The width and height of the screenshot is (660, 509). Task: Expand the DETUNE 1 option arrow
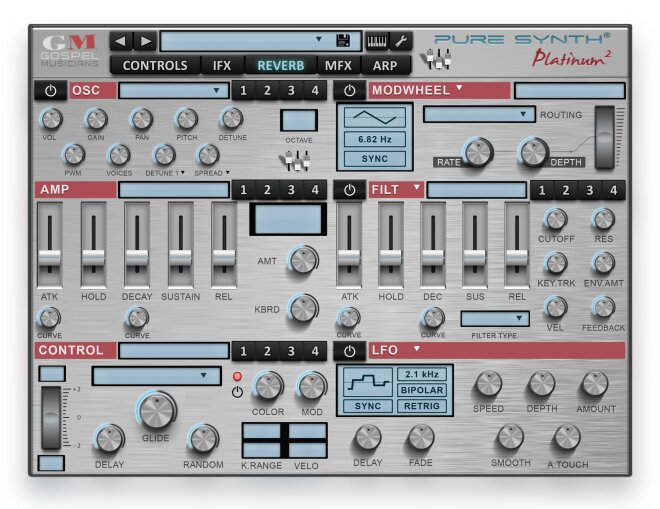pos(183,172)
